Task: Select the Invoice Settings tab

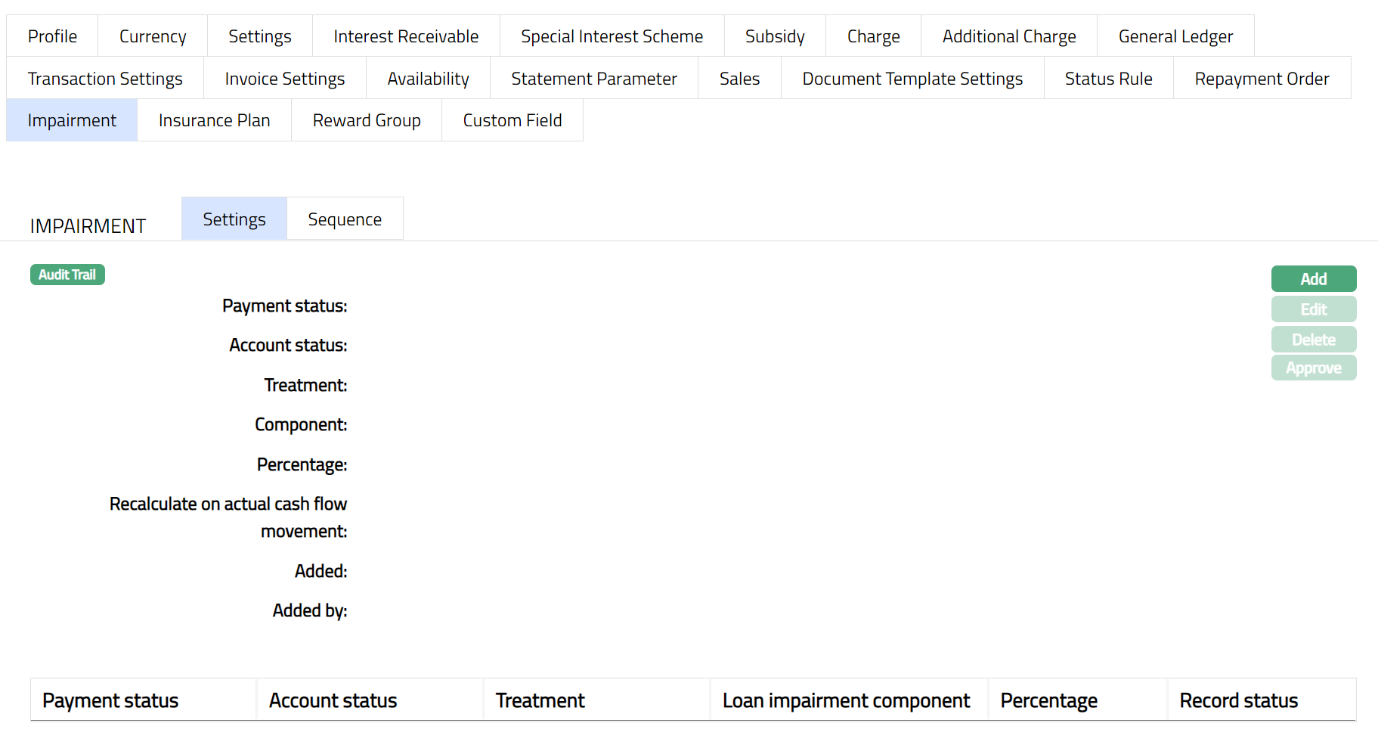Action: pyautogui.click(x=284, y=78)
